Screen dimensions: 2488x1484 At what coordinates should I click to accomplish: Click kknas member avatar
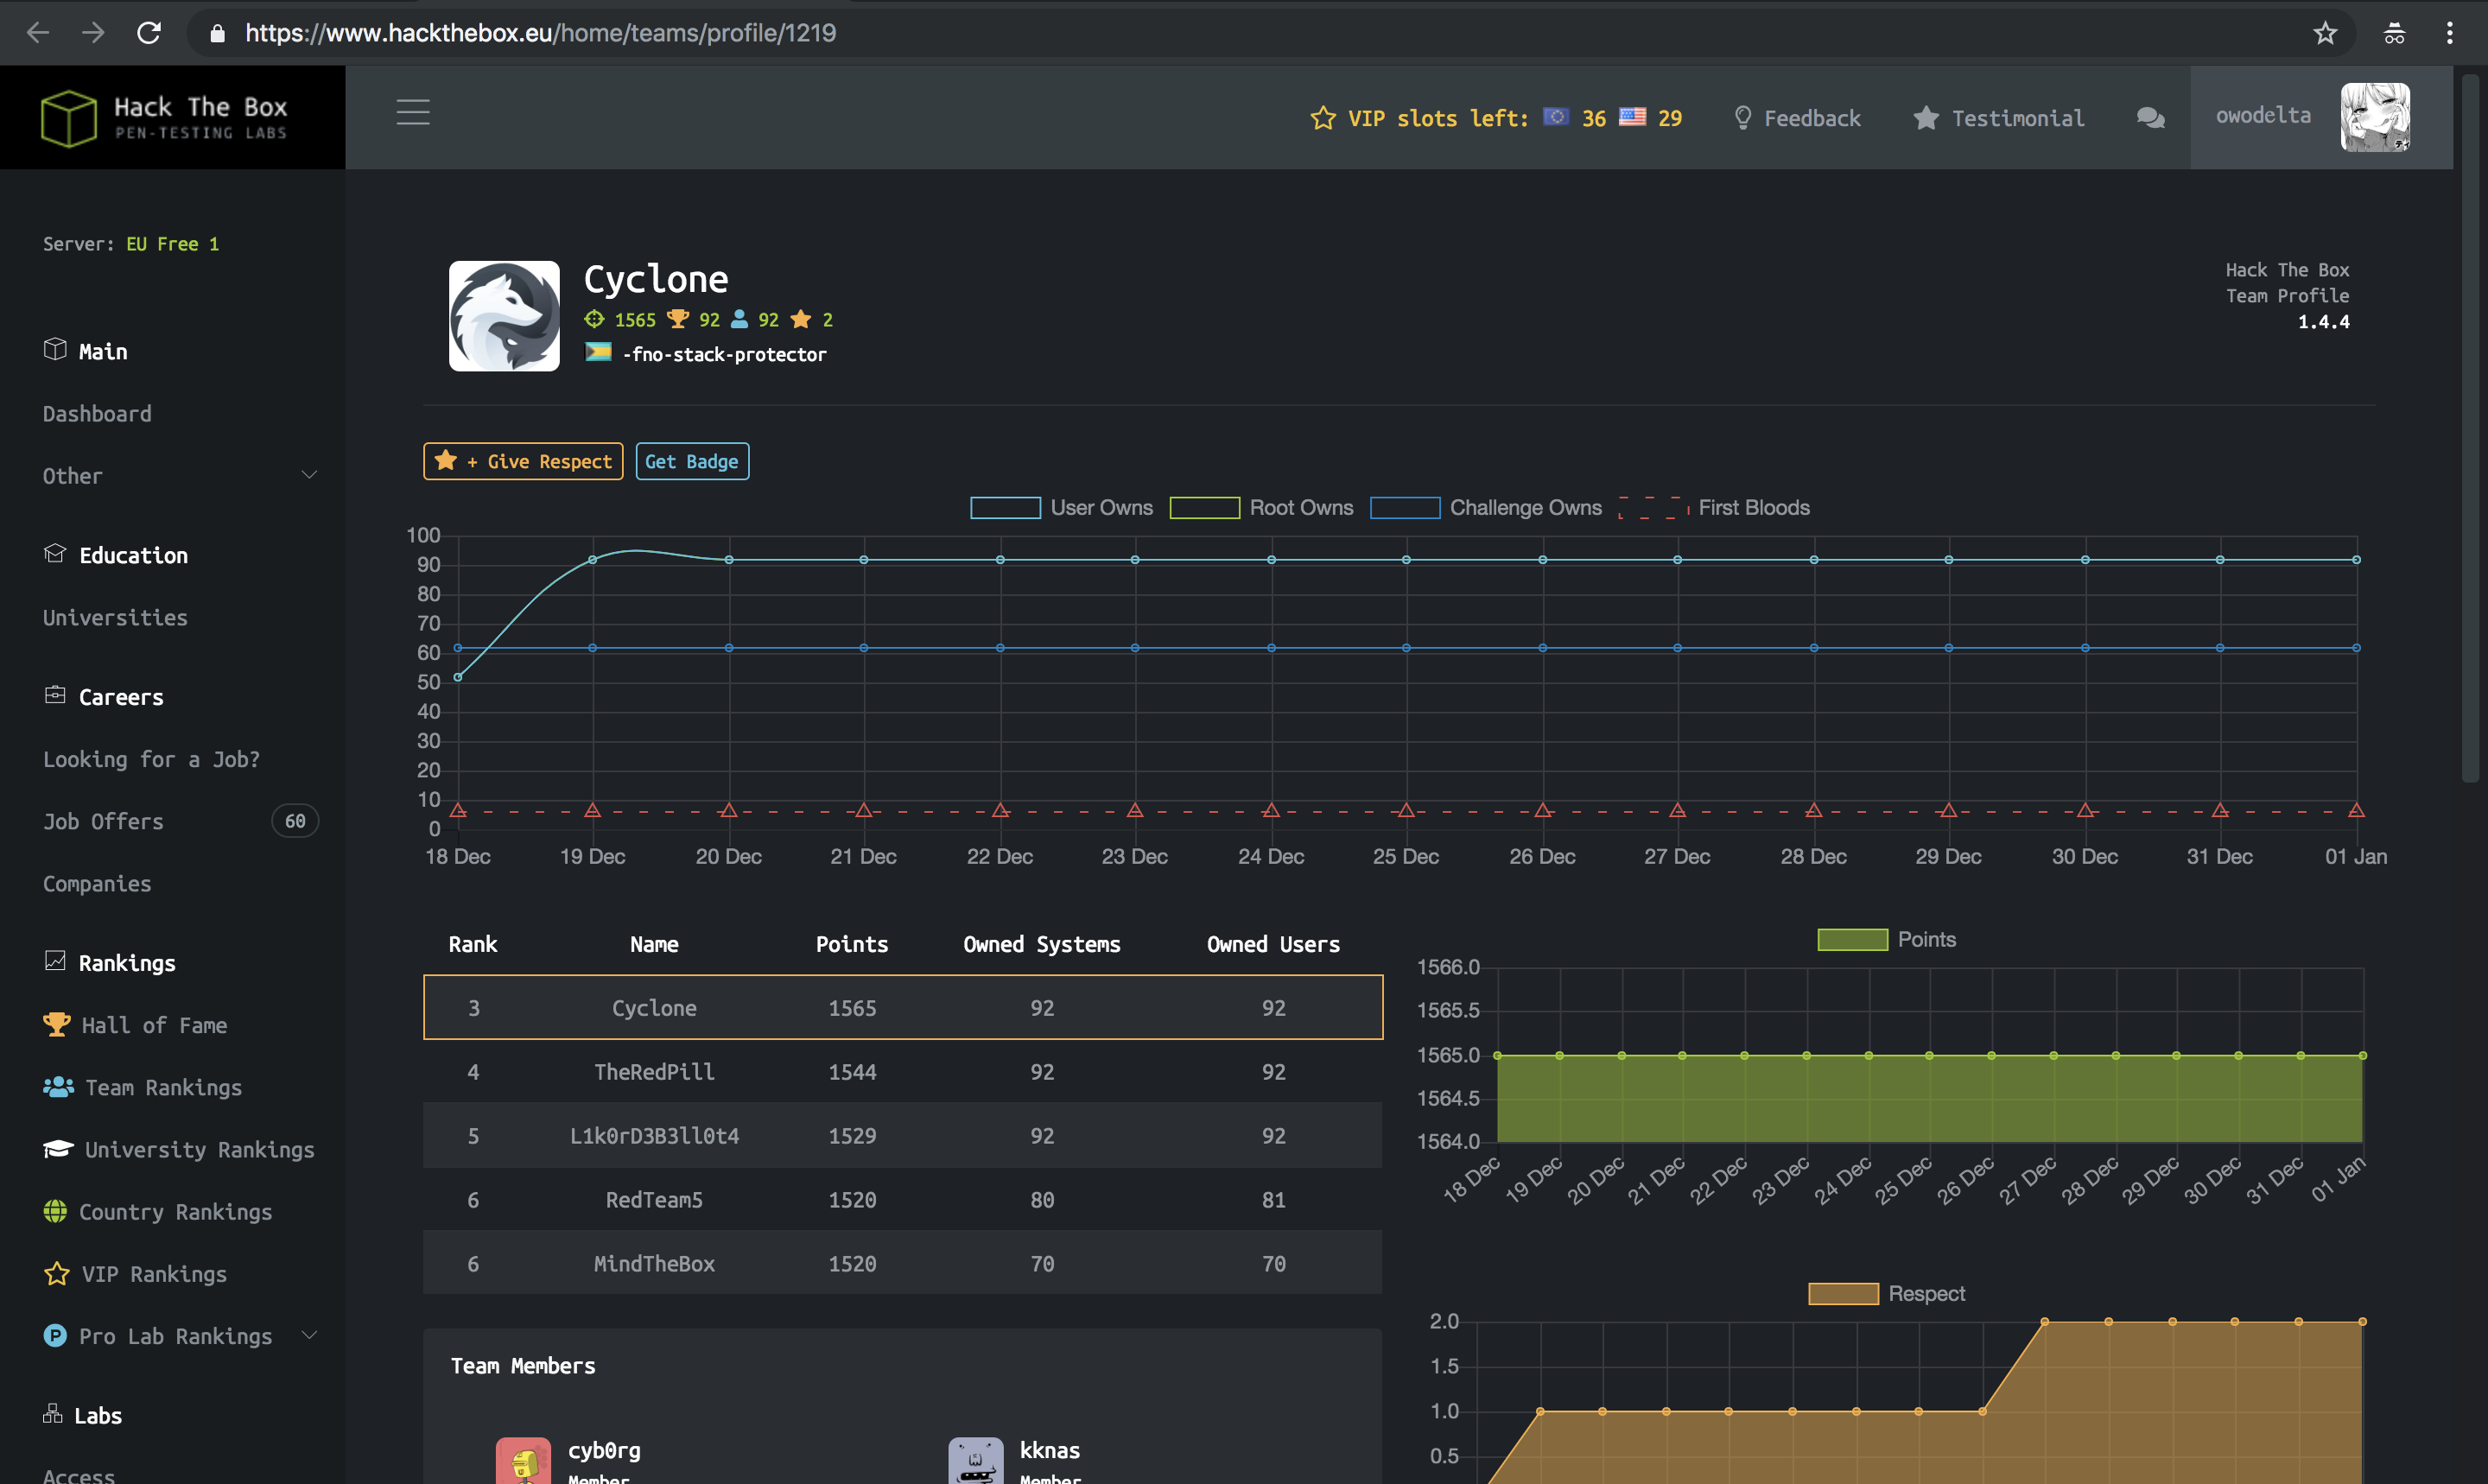[x=975, y=1461]
